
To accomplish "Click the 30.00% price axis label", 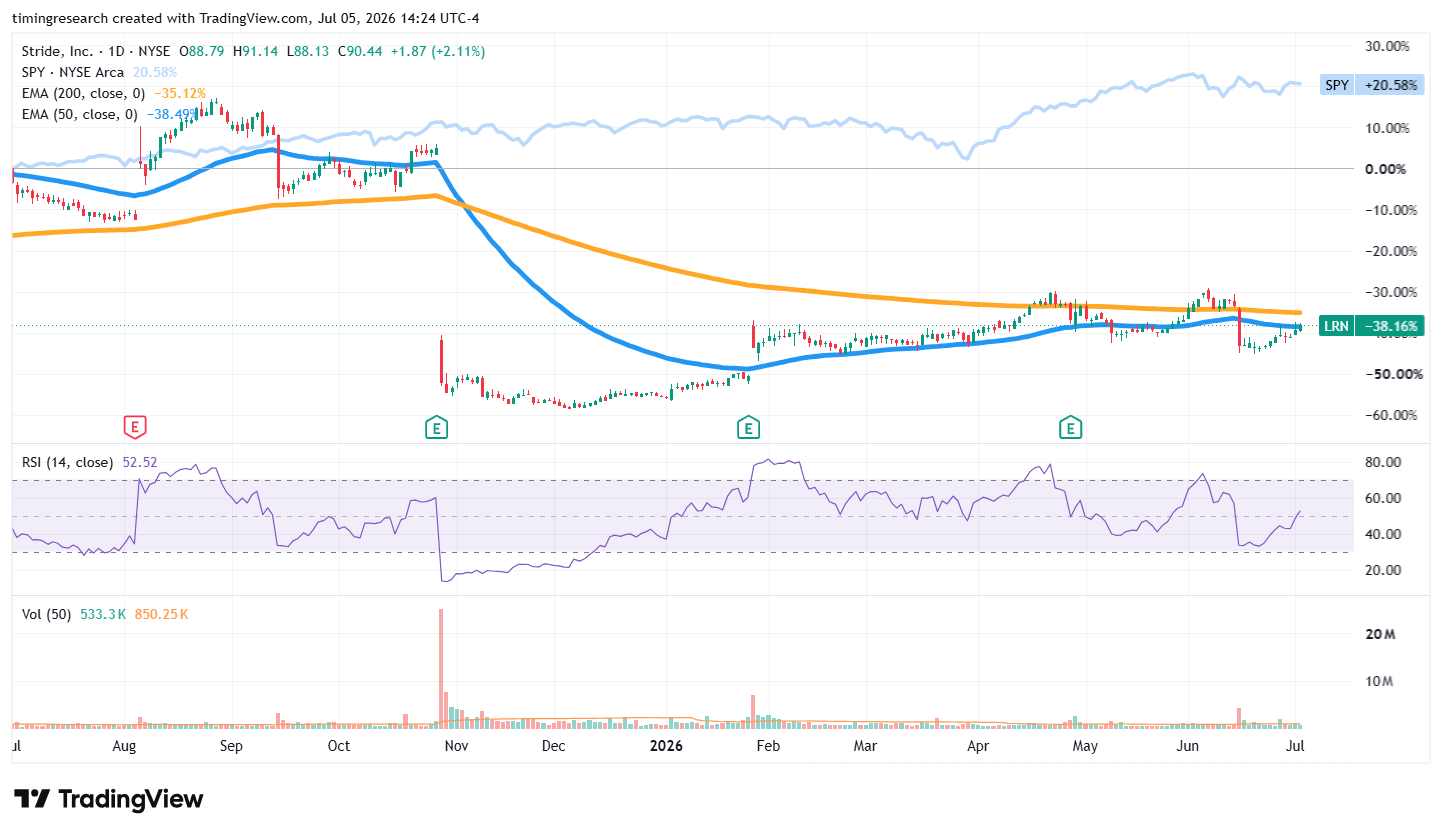I will [x=1387, y=46].
